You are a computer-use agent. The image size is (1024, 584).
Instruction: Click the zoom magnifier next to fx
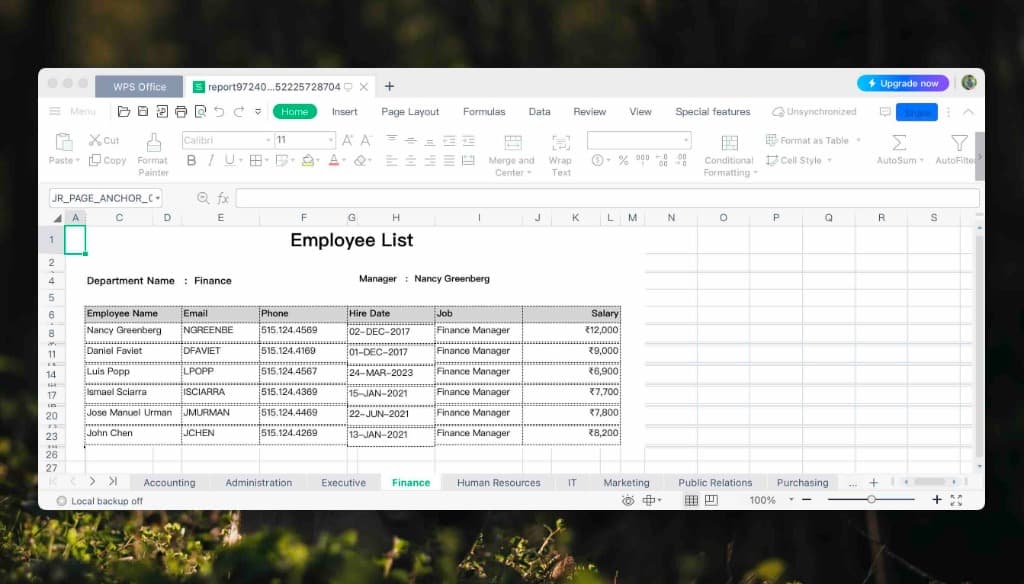coord(203,198)
